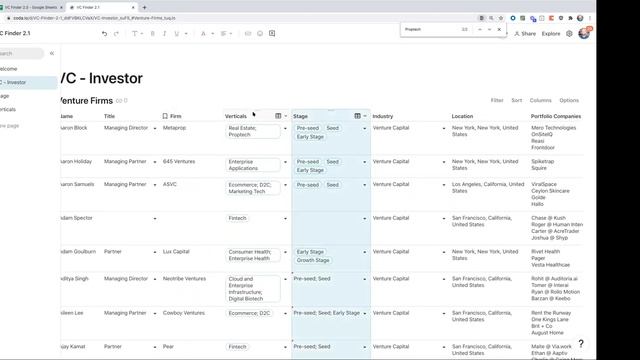Select the Cowboy Ventures firm cell
Image resolution: width=640 pixels, height=360 pixels.
192,323
